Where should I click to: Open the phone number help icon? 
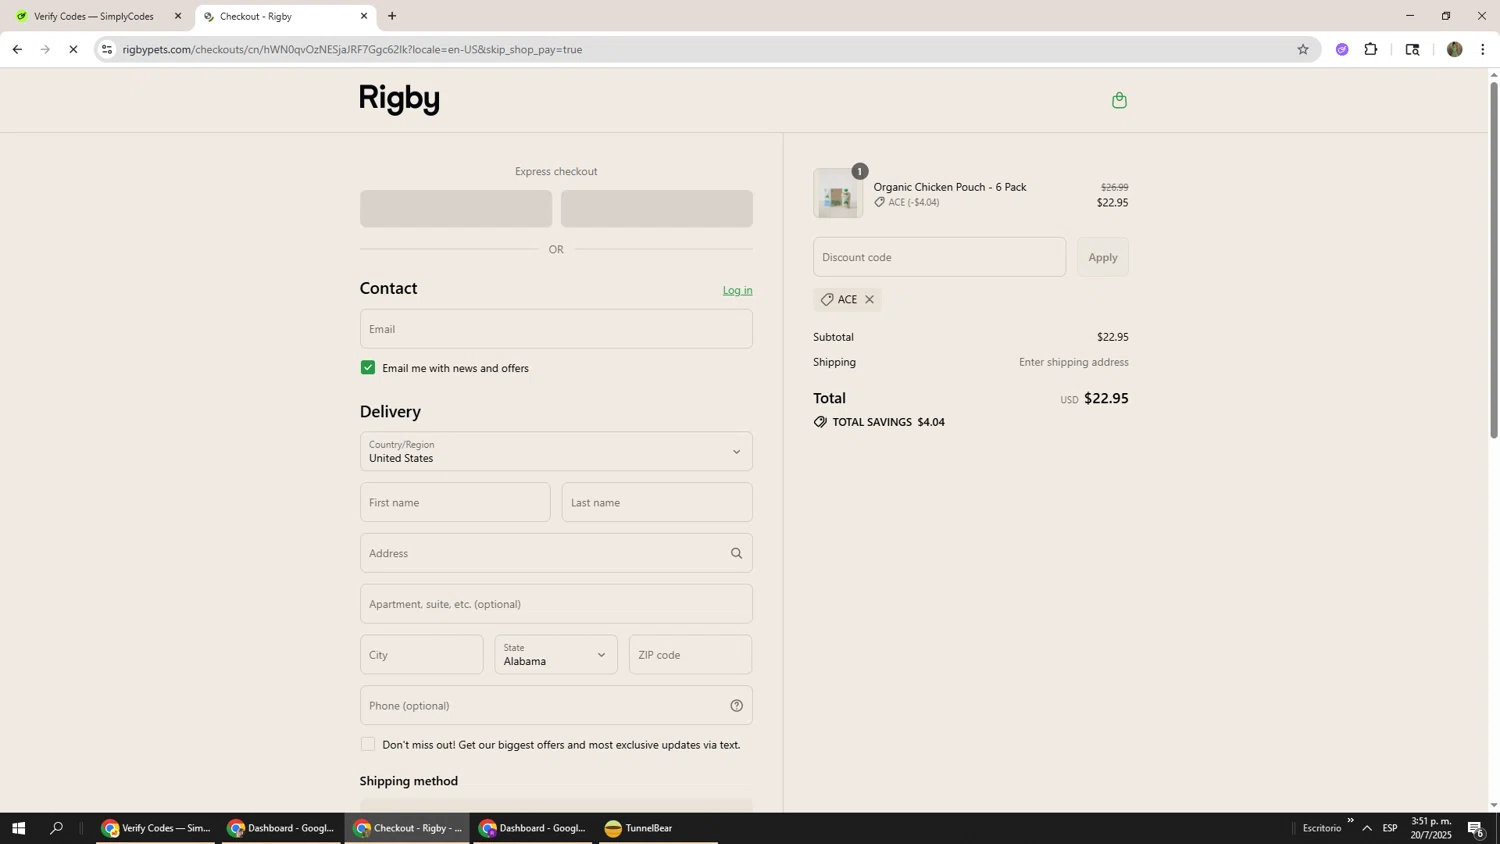(737, 706)
